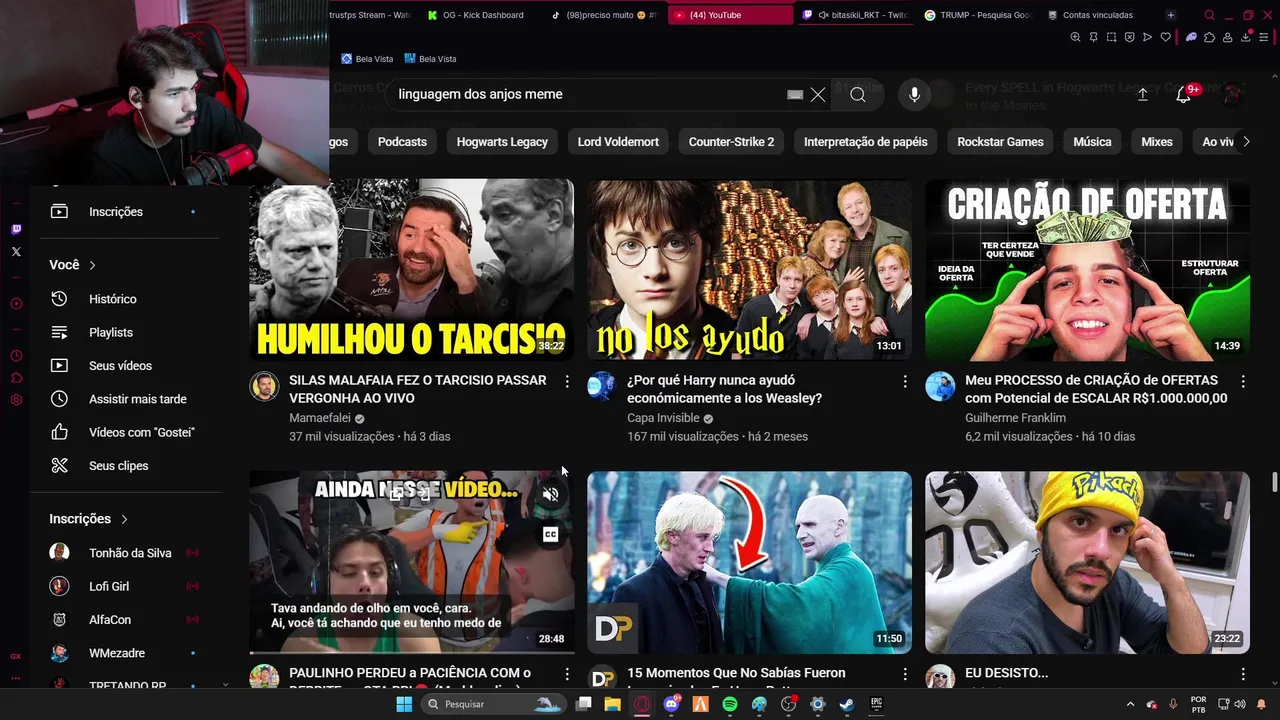Switch to bitasikii_RKT Twitch browser tab

855,15
